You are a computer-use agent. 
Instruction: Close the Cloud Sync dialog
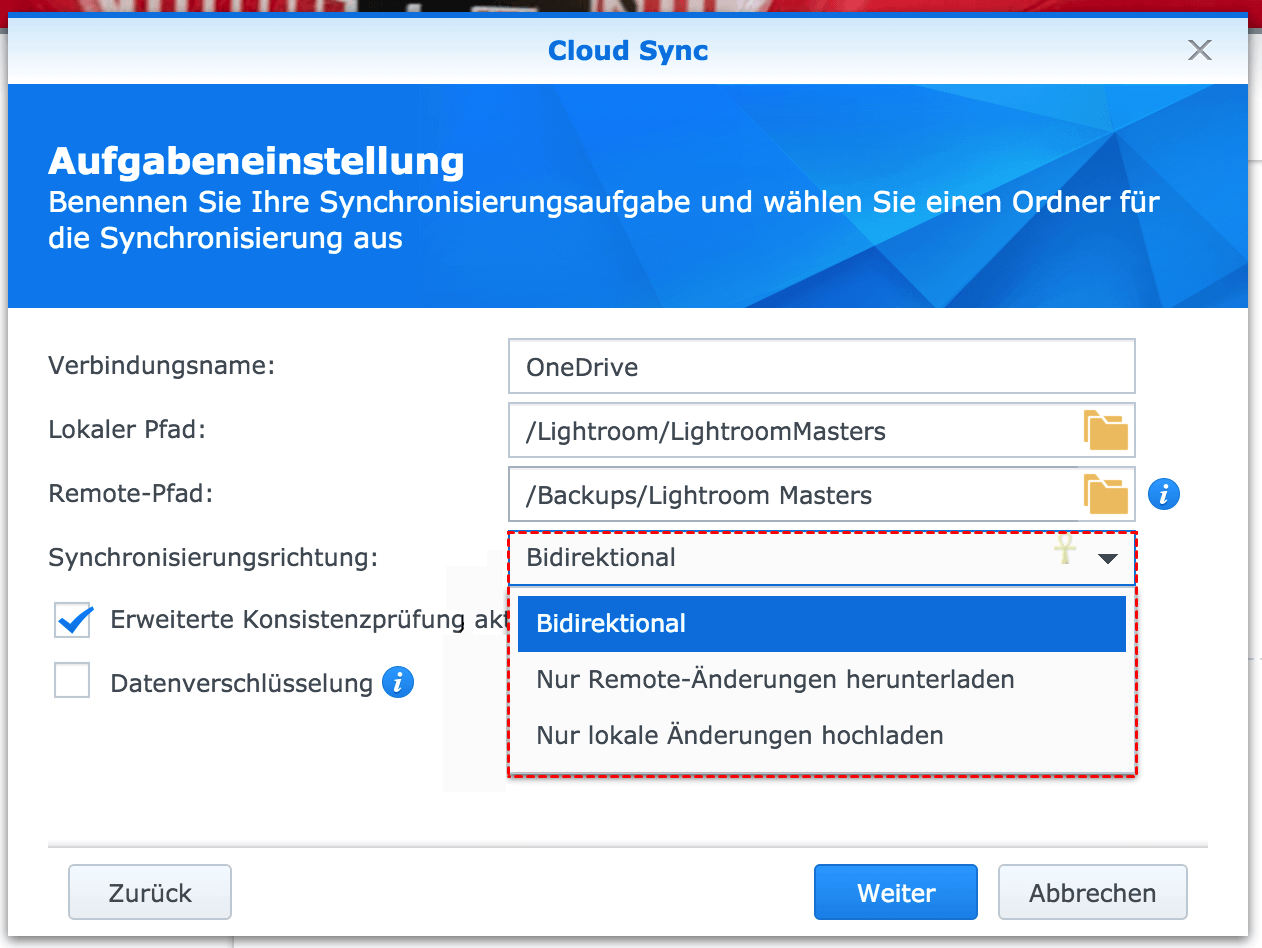[1199, 51]
